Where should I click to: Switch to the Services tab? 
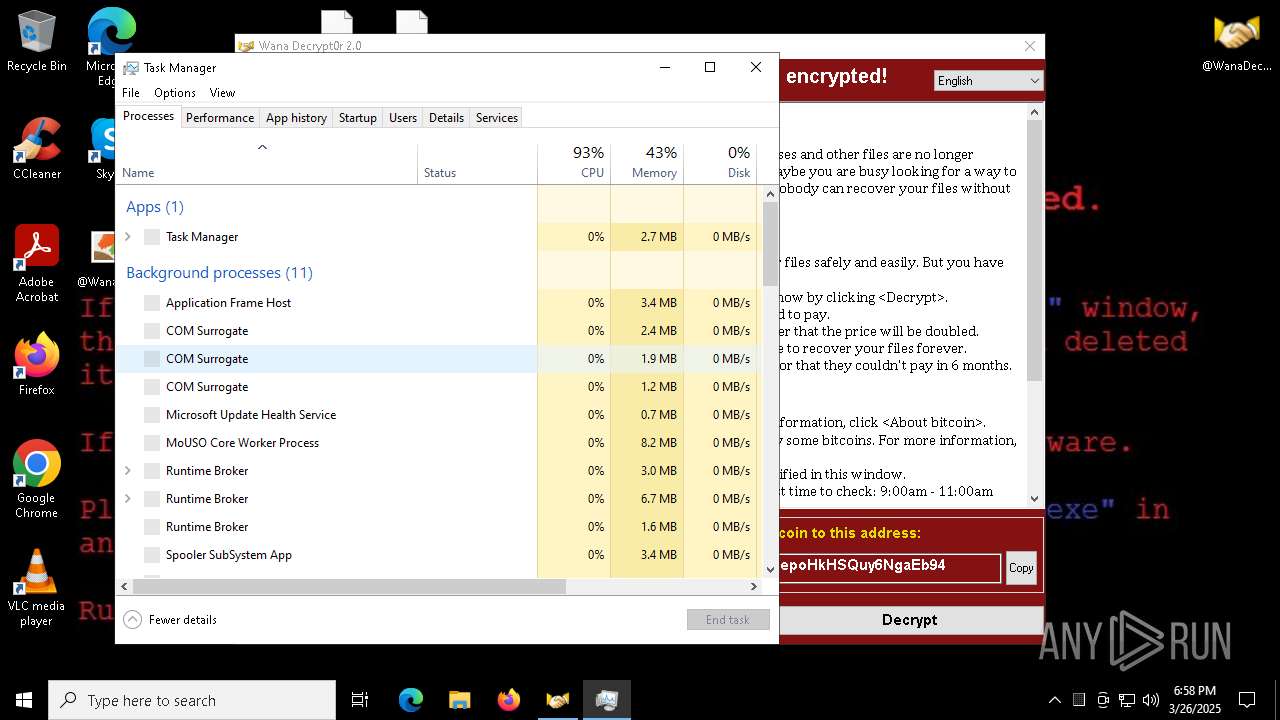pyautogui.click(x=497, y=118)
